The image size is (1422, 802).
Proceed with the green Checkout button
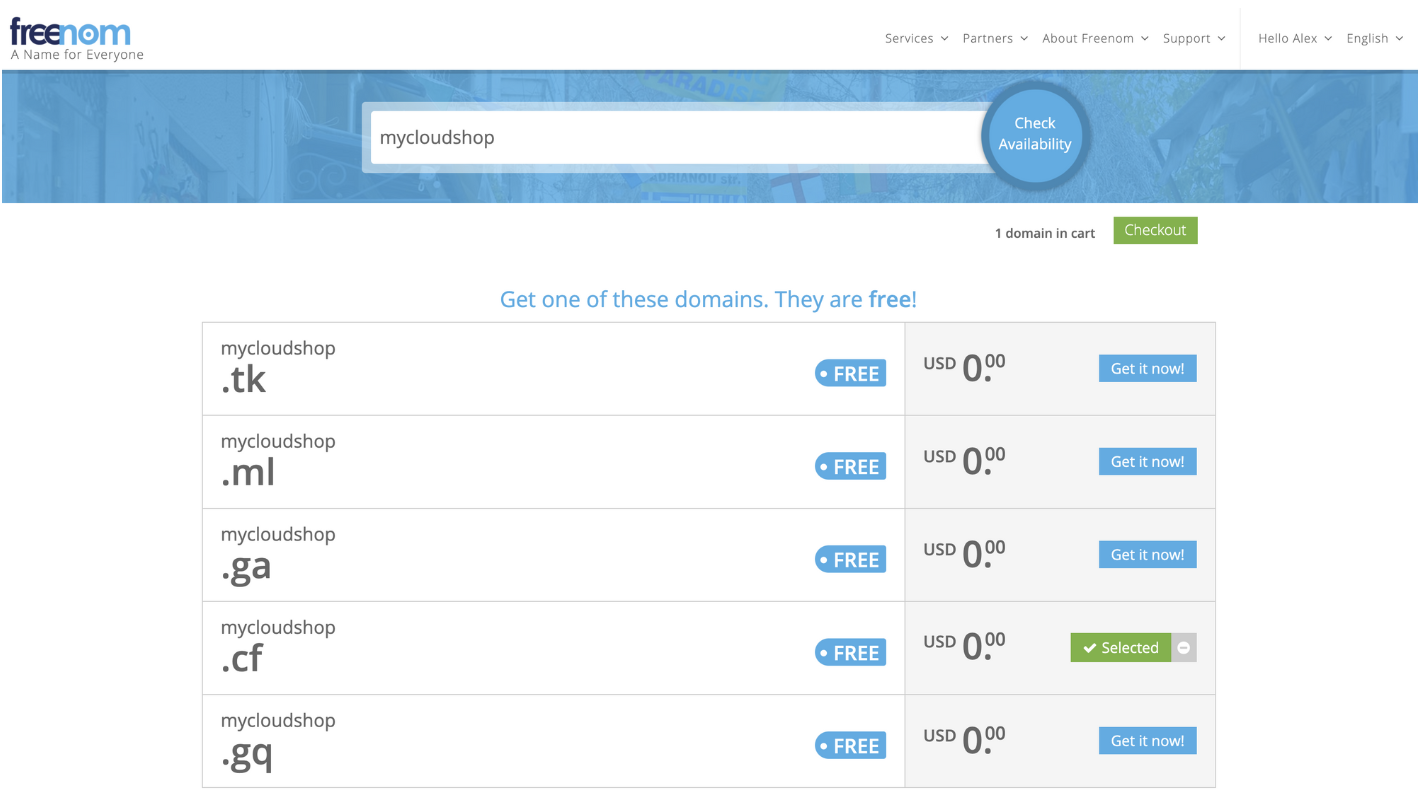point(1155,230)
